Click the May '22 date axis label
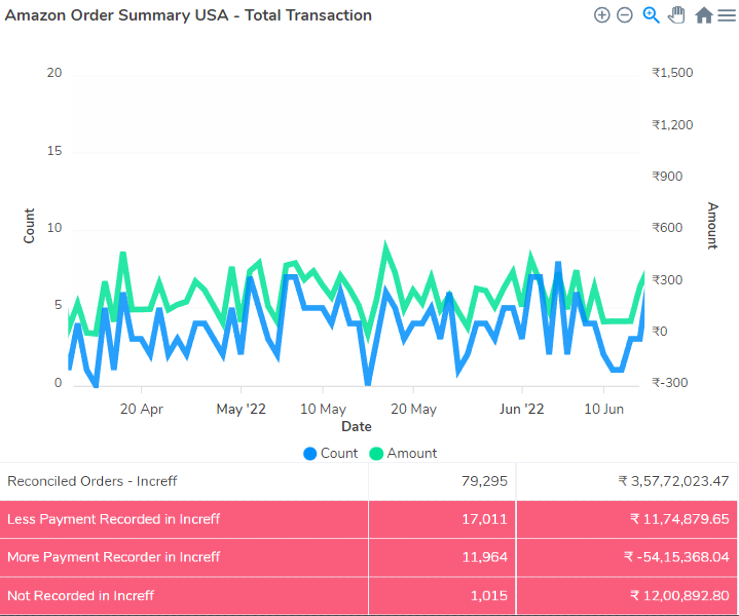 pos(241,409)
